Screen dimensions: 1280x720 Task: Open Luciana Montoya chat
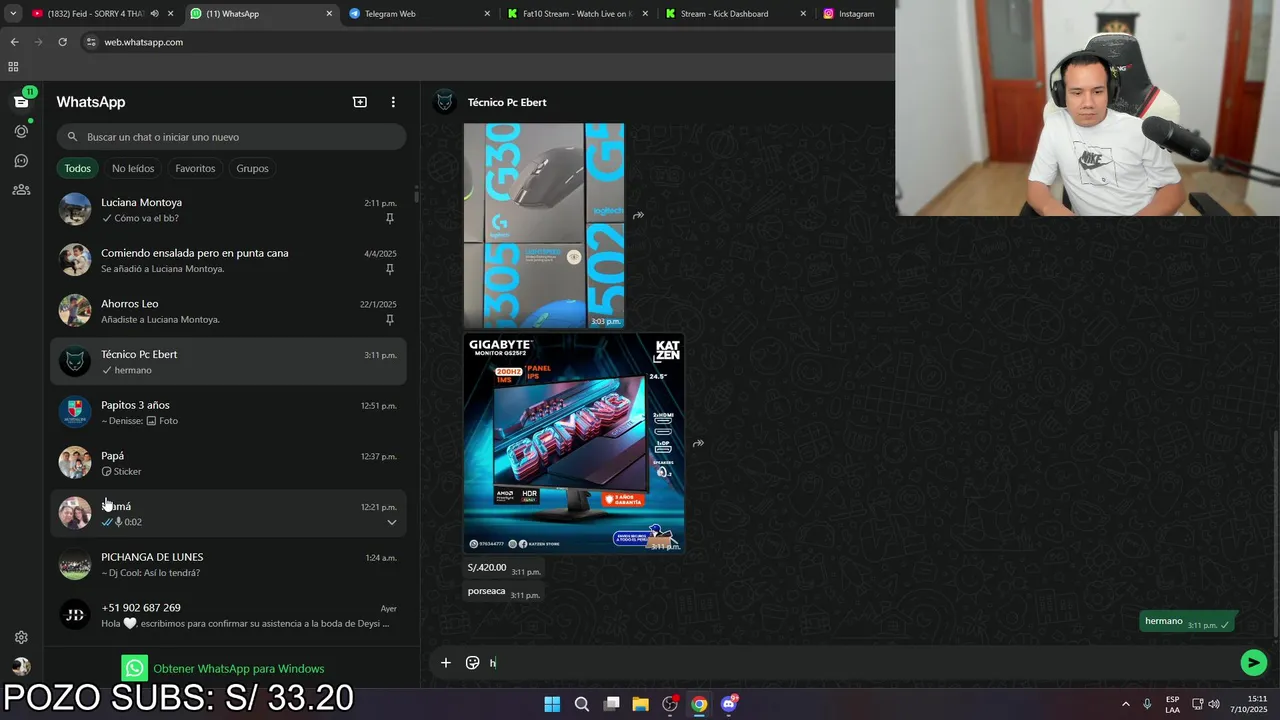coord(228,210)
